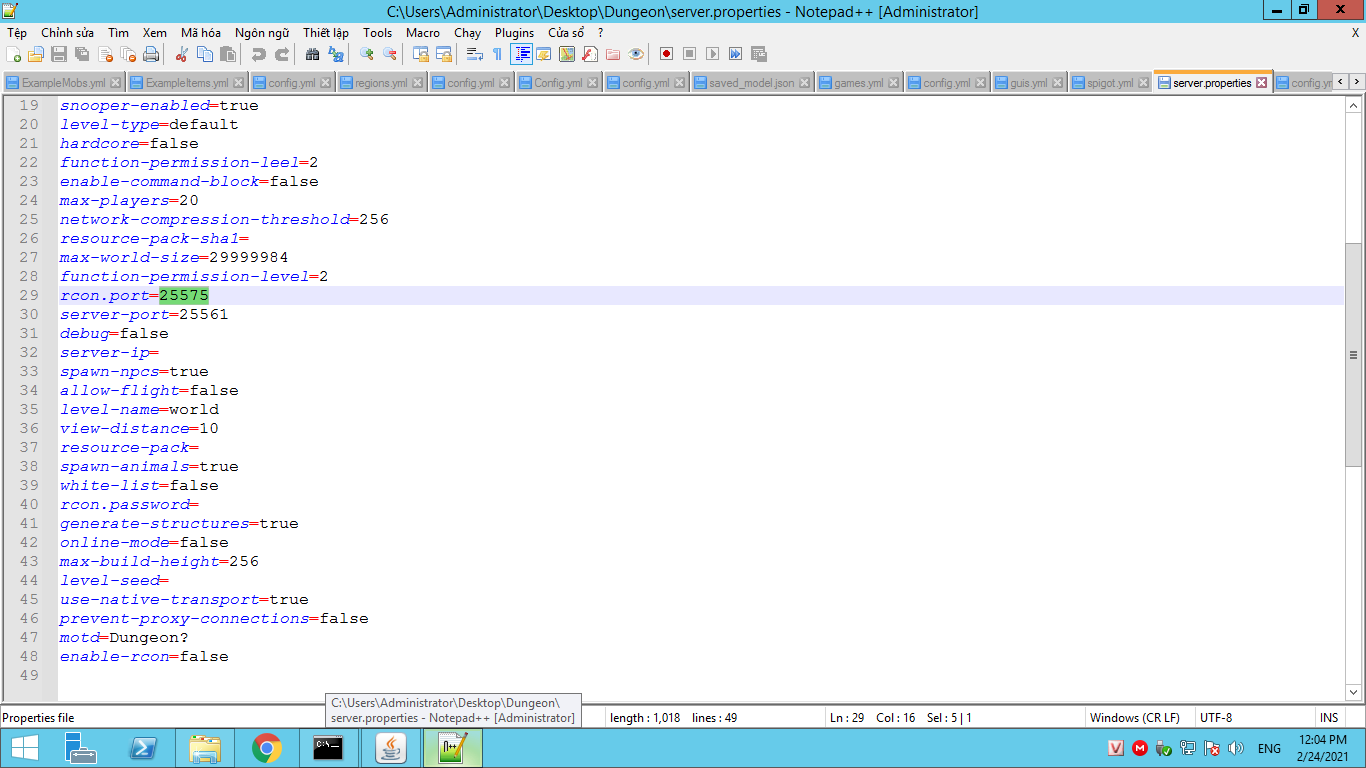Start macro recording with the red record icon
Image resolution: width=1366 pixels, height=768 pixels.
(x=666, y=54)
